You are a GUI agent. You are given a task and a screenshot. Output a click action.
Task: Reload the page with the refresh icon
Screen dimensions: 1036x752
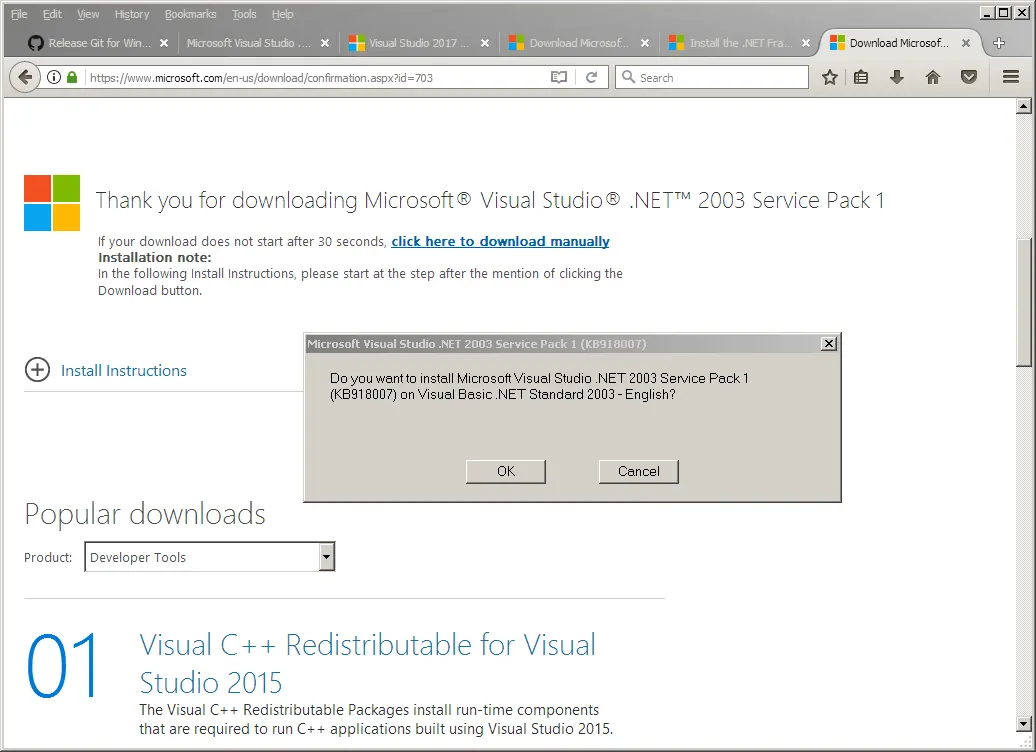[591, 77]
